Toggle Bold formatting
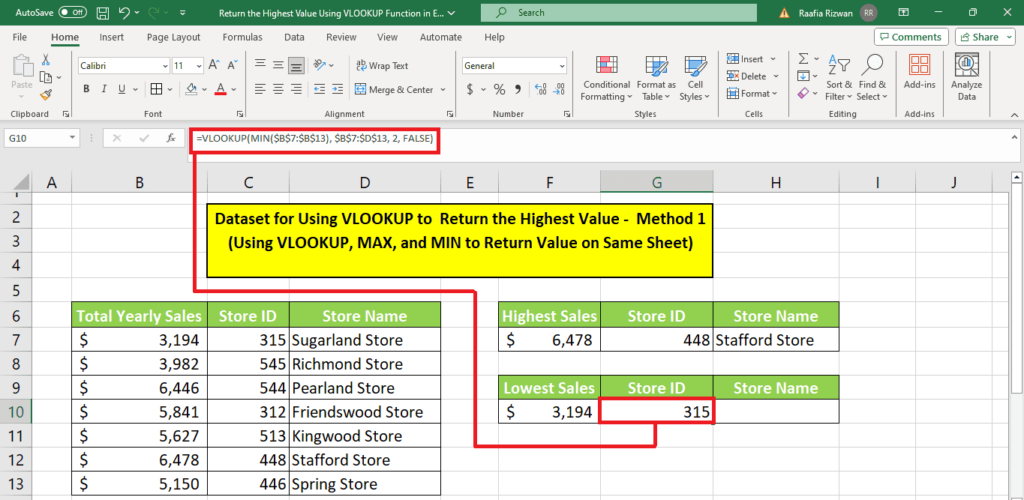Image resolution: width=1024 pixels, height=500 pixels. click(x=87, y=90)
